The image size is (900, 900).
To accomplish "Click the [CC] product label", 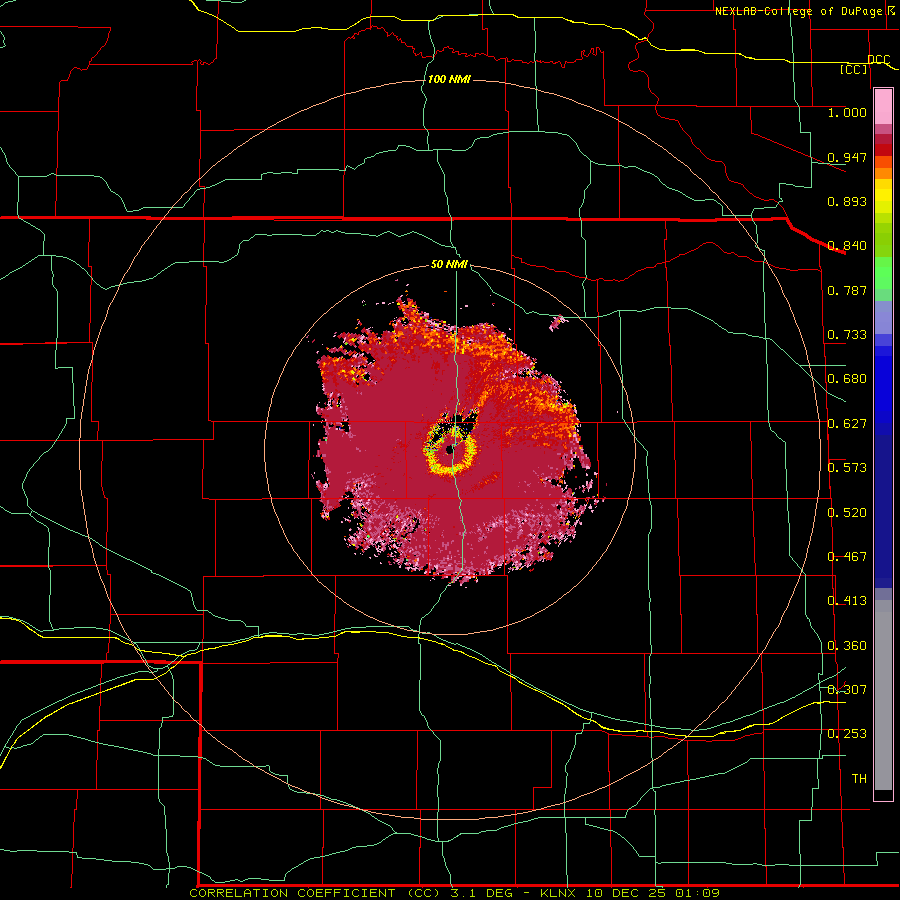I will (x=854, y=69).
